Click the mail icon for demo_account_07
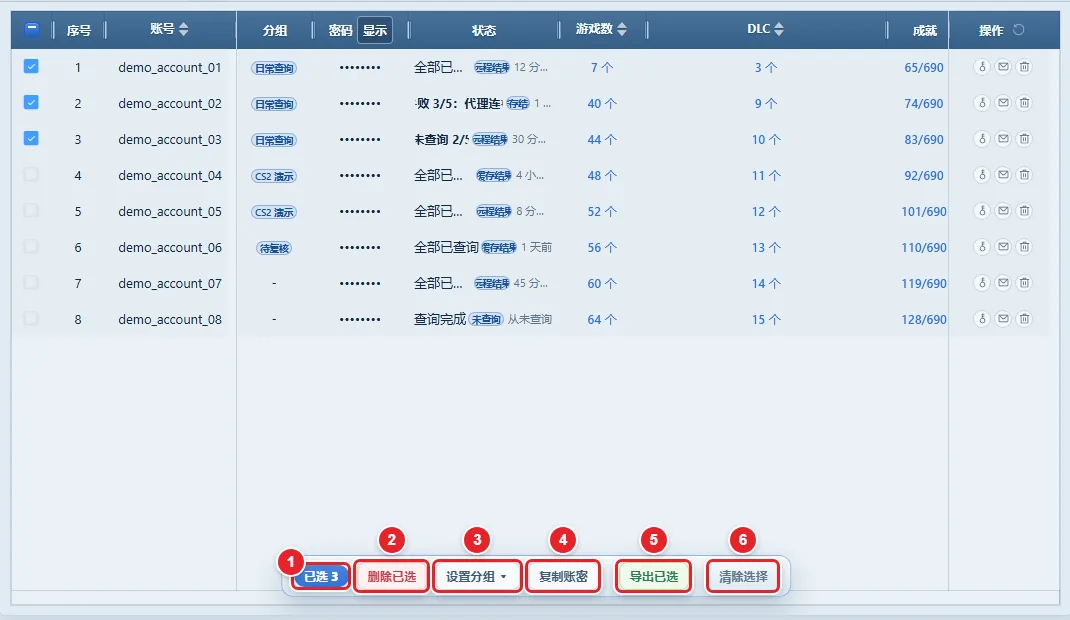Viewport: 1070px width, 620px height. 1003,283
